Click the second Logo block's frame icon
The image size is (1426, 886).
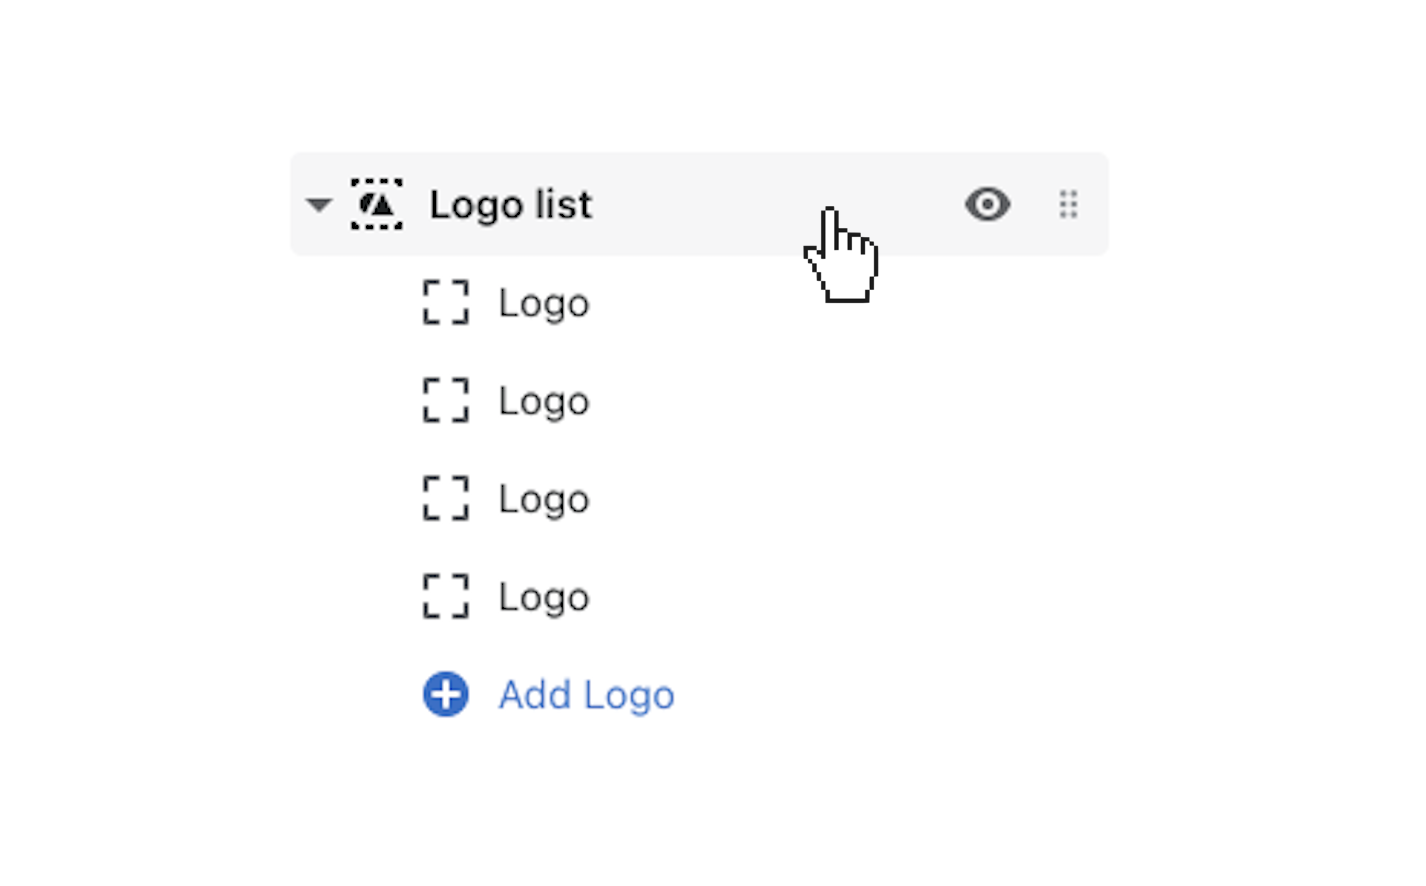coord(445,400)
